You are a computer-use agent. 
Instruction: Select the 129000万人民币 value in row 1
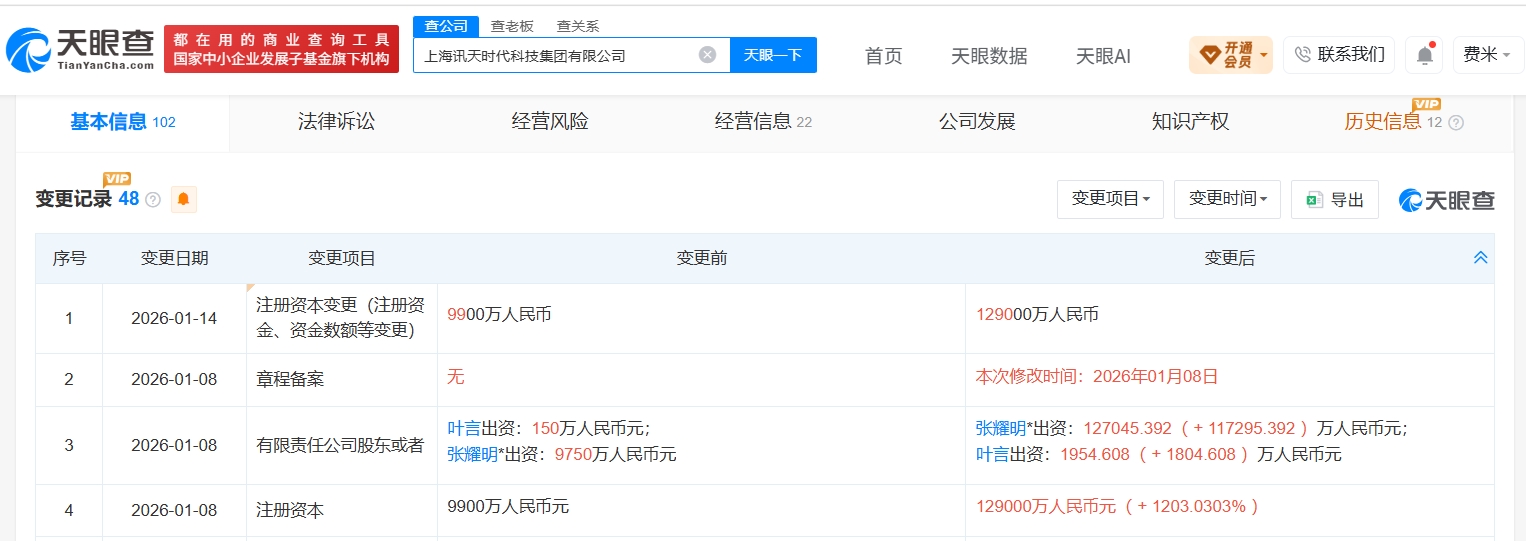coord(1037,314)
